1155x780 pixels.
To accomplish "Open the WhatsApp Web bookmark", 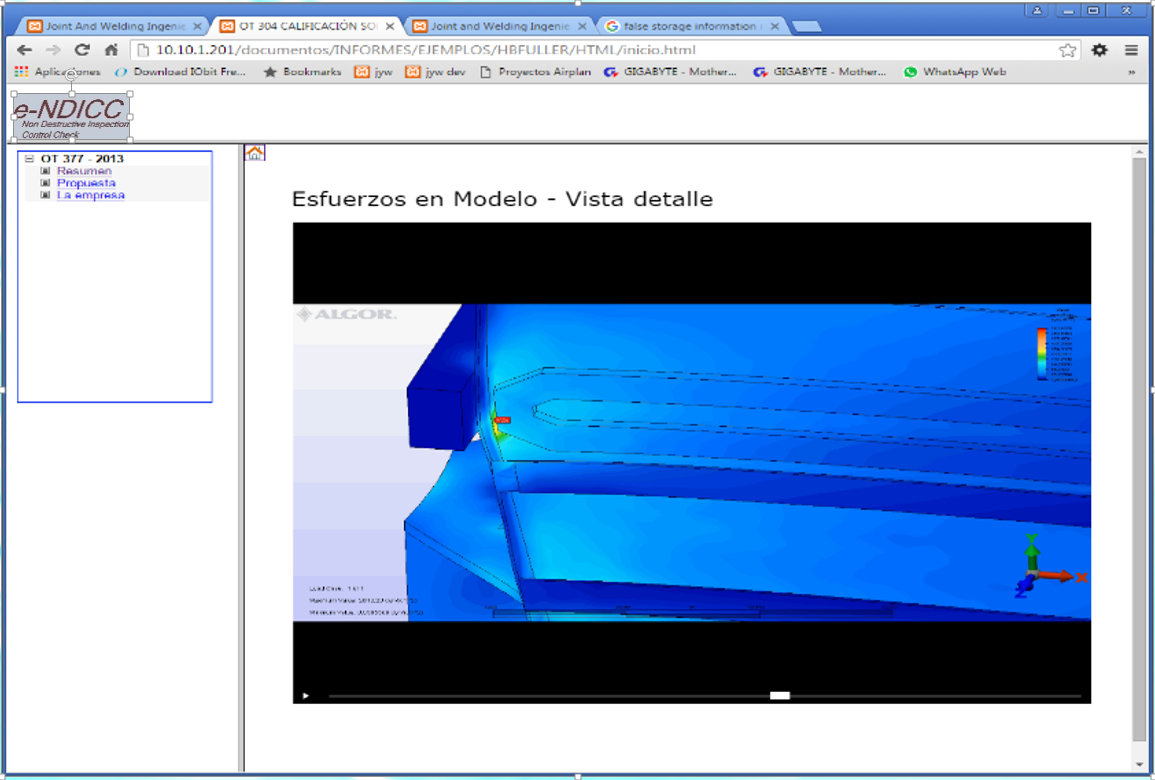I will tap(954, 72).
